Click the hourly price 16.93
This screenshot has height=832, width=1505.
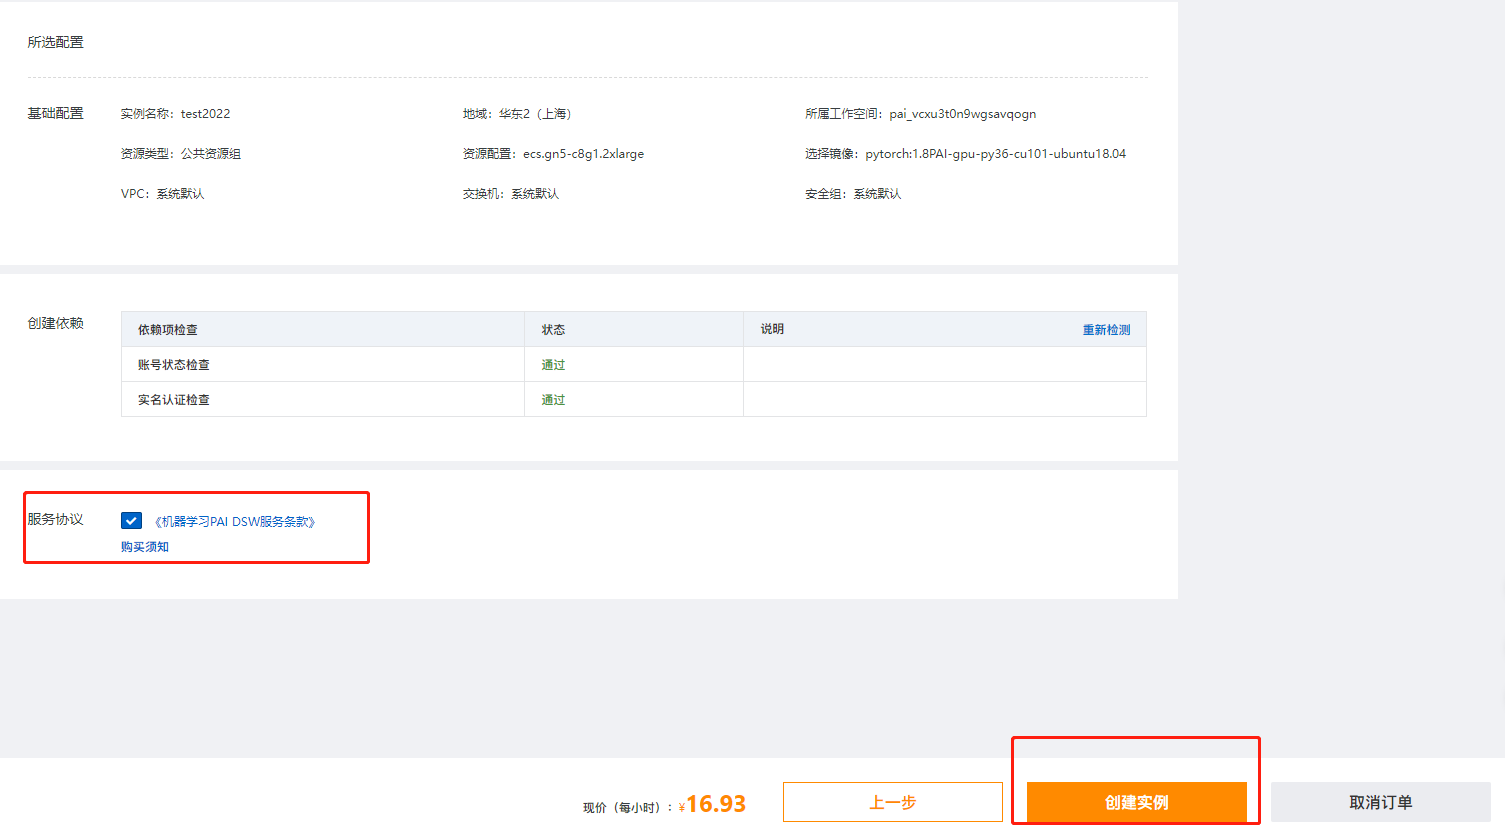tap(716, 804)
